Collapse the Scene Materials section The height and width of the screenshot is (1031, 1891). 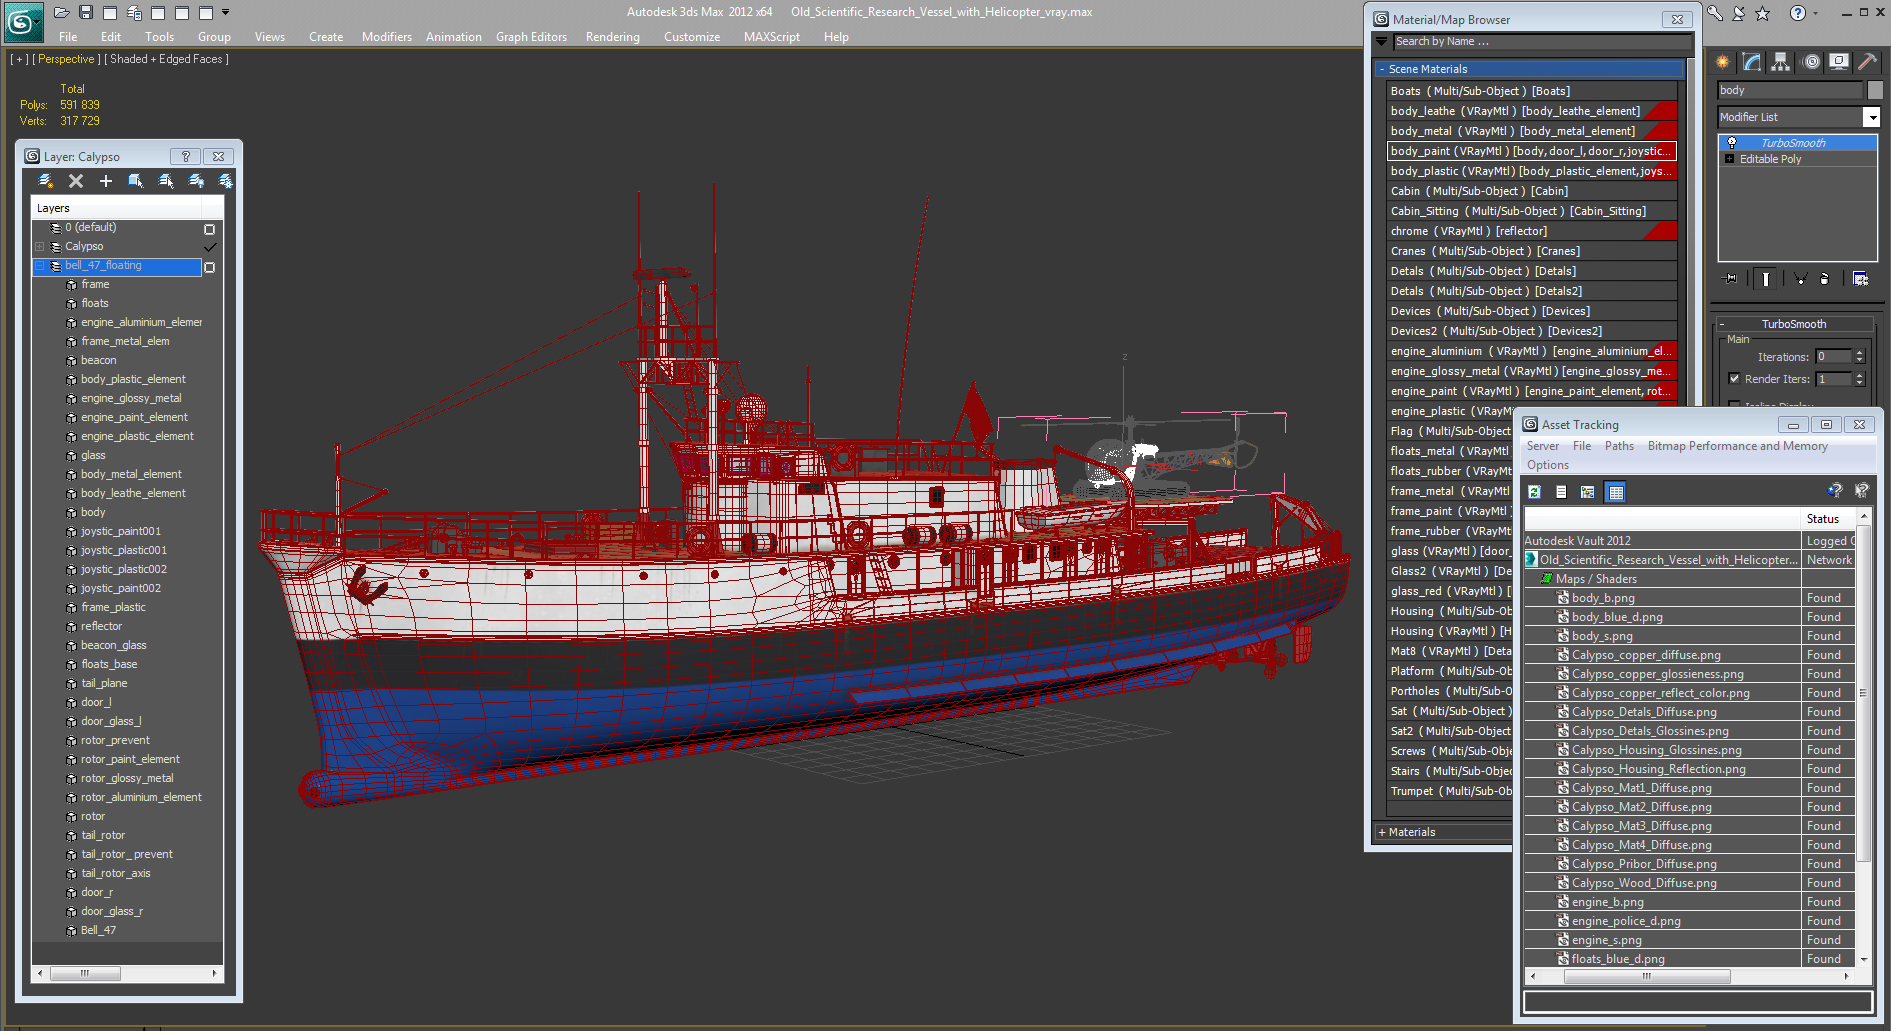[x=1529, y=69]
